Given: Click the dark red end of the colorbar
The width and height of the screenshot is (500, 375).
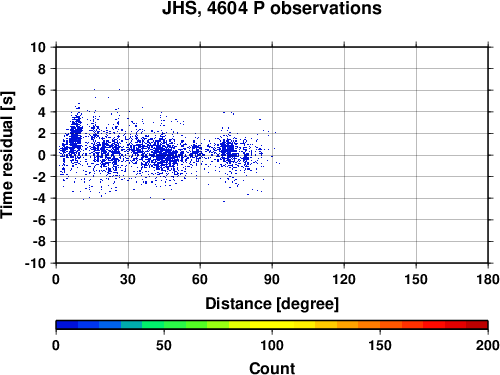Looking at the screenshot, I should [477, 325].
